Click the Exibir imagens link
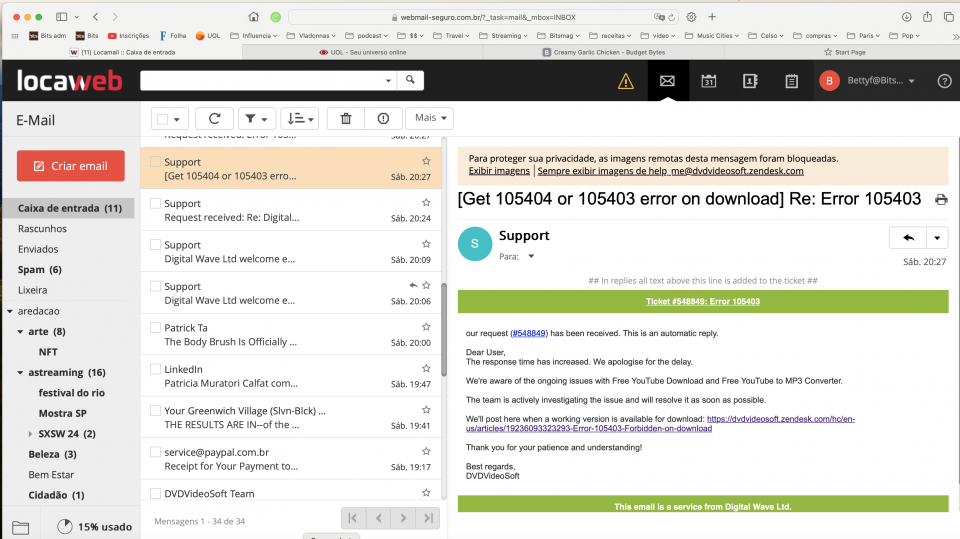 (499, 171)
